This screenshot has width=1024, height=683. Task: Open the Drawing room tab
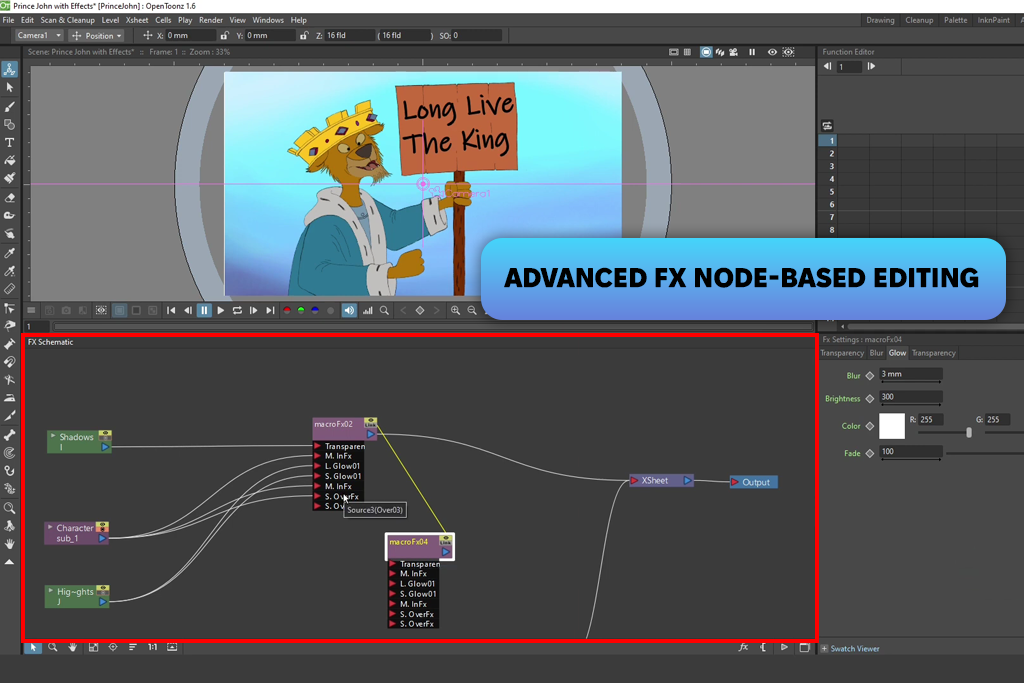[x=880, y=20]
